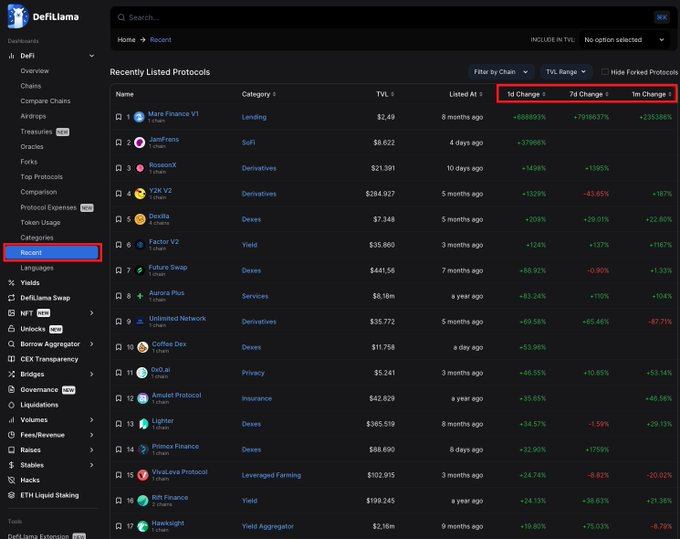Bookmark Factor V2 protocol
This screenshot has height=539, width=680.
point(118,245)
